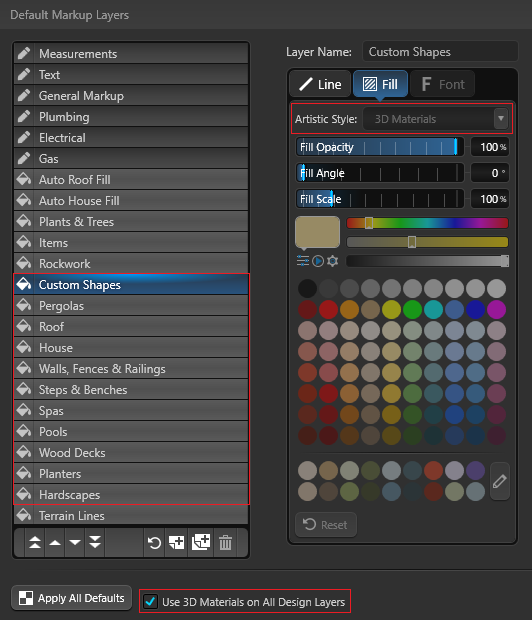532x620 pixels.
Task: Click Apply All Defaults button
Action: click(x=72, y=598)
